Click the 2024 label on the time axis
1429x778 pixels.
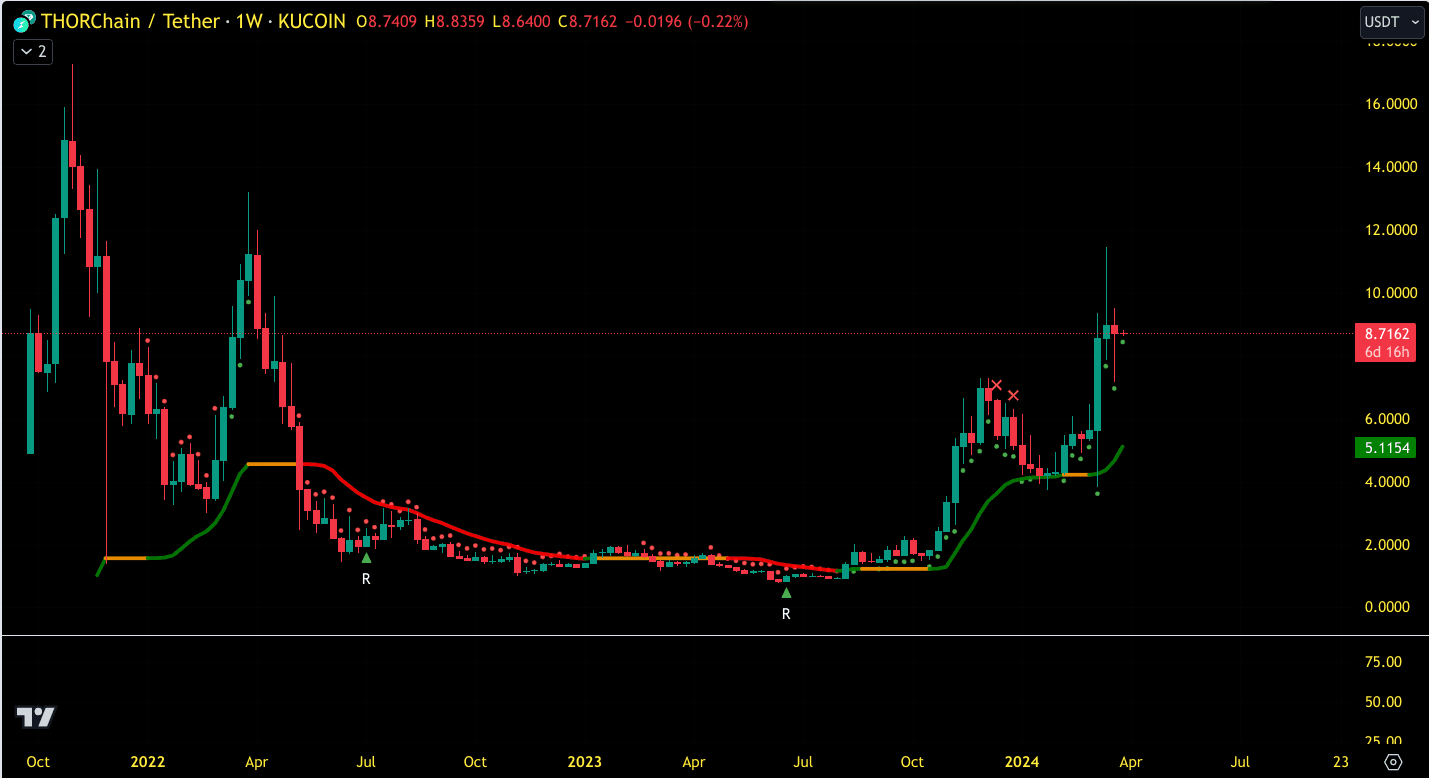tap(1022, 762)
